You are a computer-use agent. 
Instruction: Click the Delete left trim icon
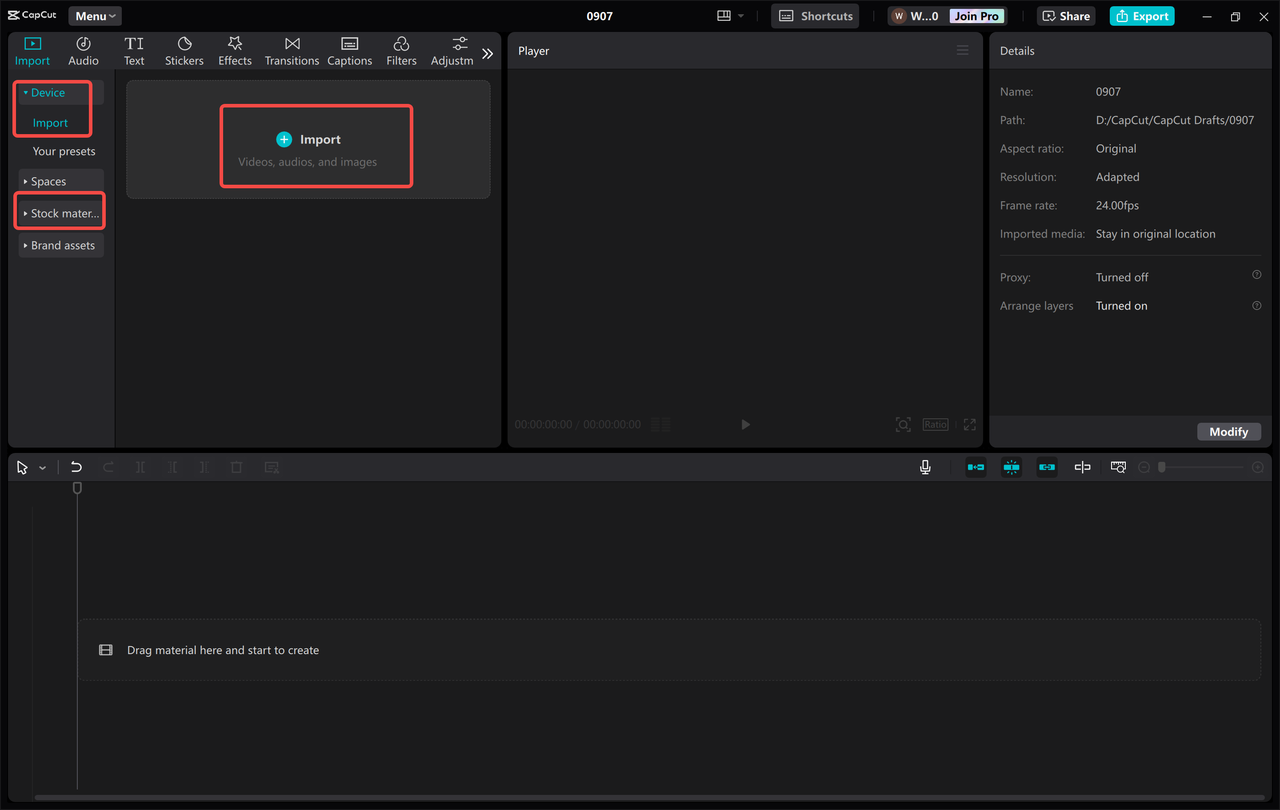click(x=172, y=467)
